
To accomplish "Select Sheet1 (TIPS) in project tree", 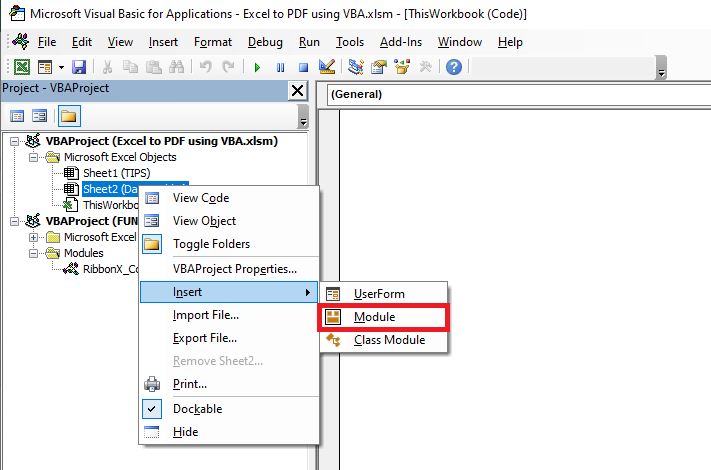I will (x=117, y=173).
